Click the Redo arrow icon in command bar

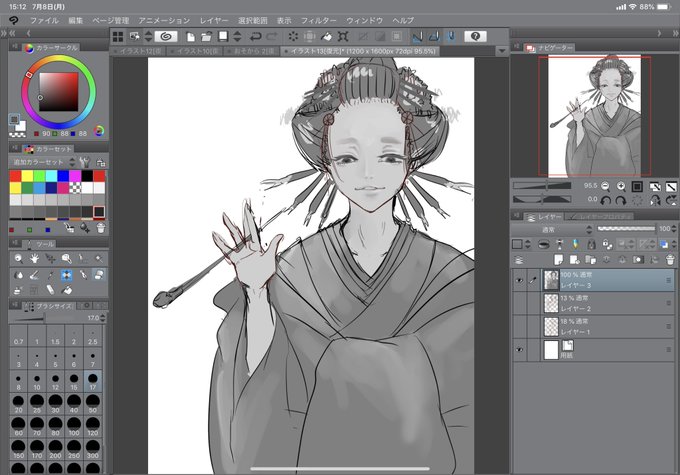tap(272, 36)
